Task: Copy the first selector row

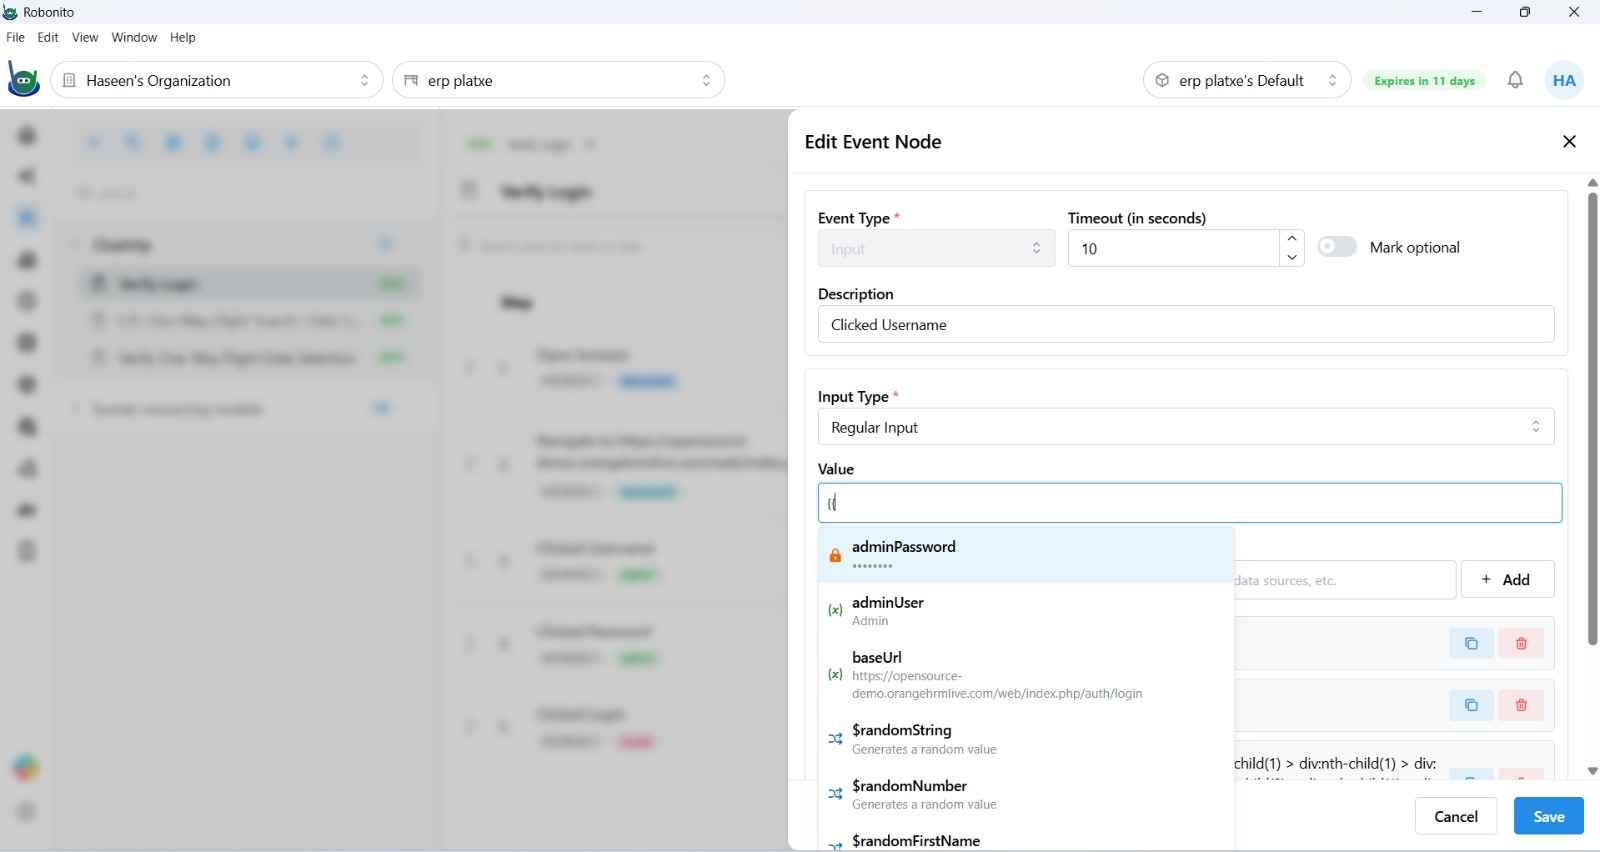Action: pos(1471,643)
